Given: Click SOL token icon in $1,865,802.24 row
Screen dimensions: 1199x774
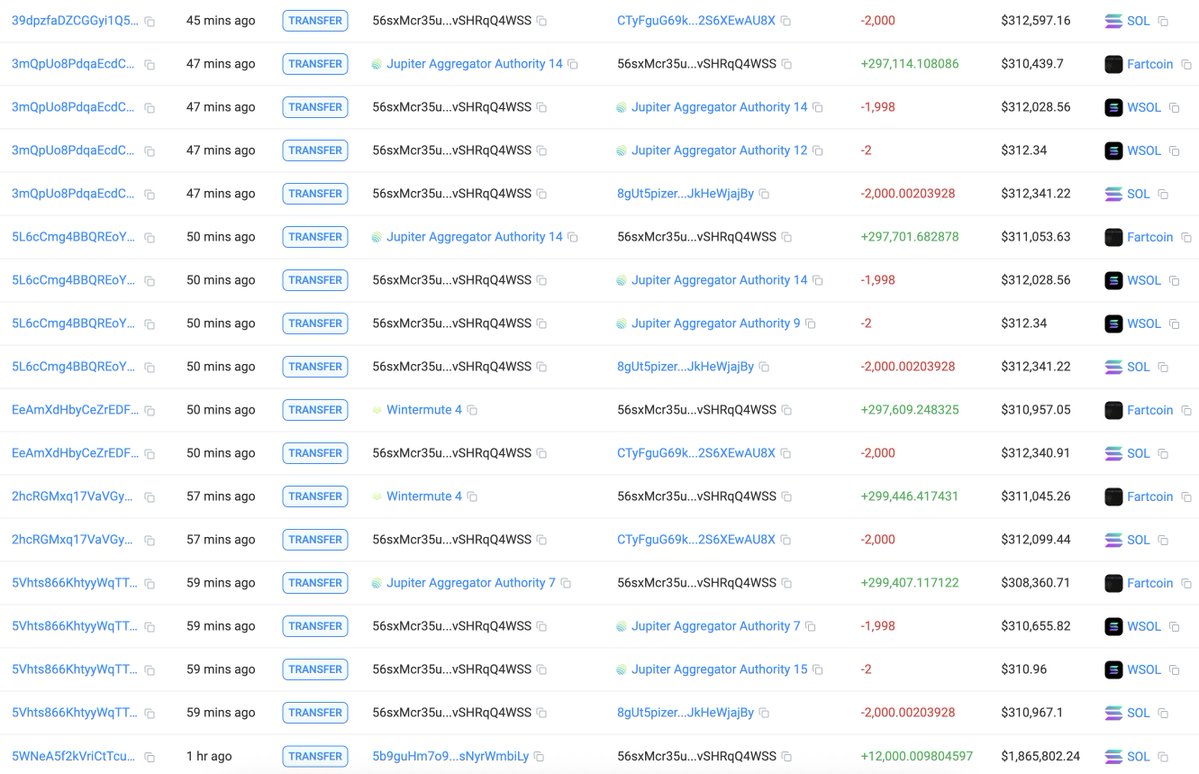Looking at the screenshot, I should 1113,756.
